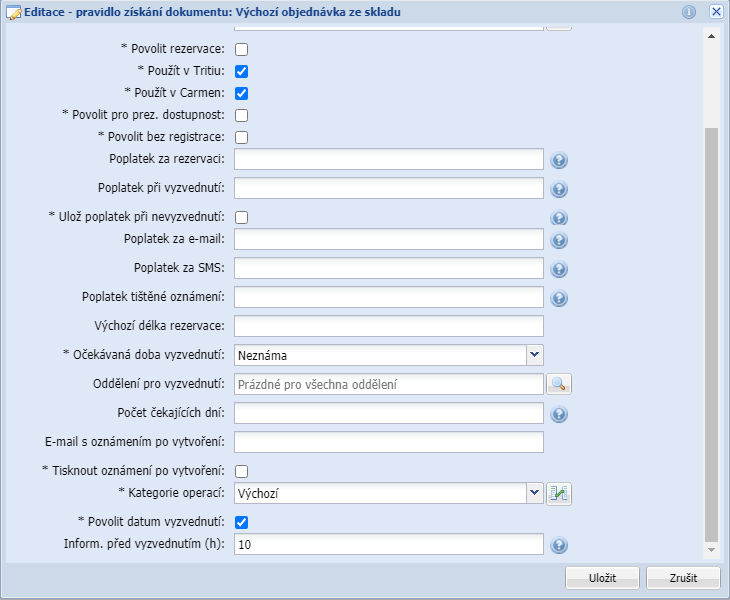Click the Uložit button
730x600 pixels.
point(602,578)
